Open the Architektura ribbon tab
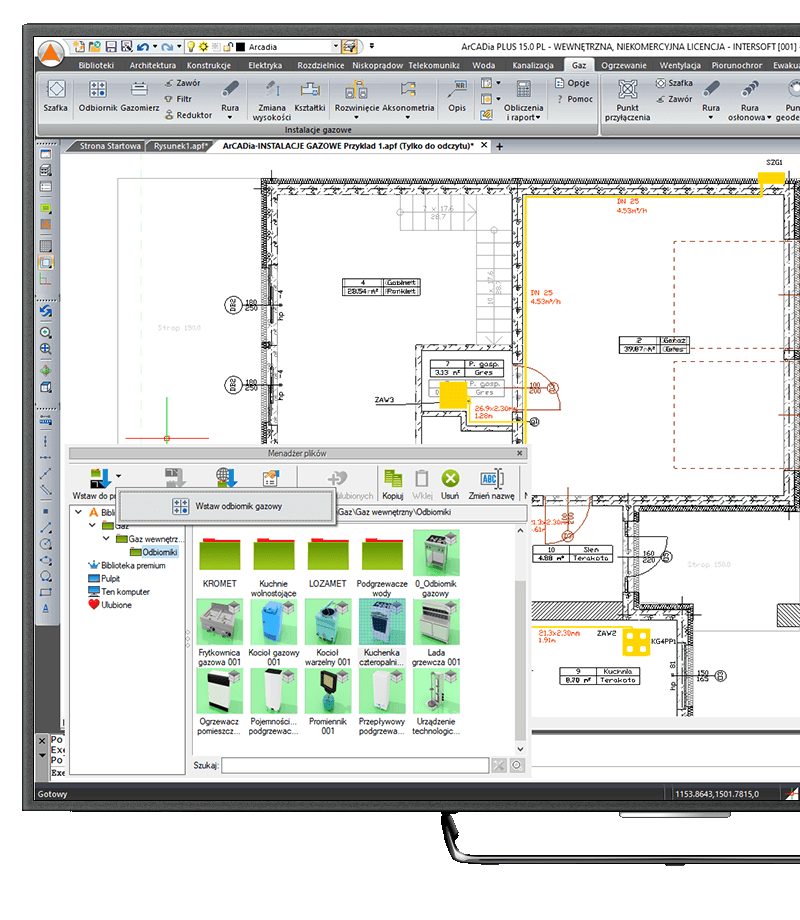Screen dimensions: 800x920 pos(153,65)
